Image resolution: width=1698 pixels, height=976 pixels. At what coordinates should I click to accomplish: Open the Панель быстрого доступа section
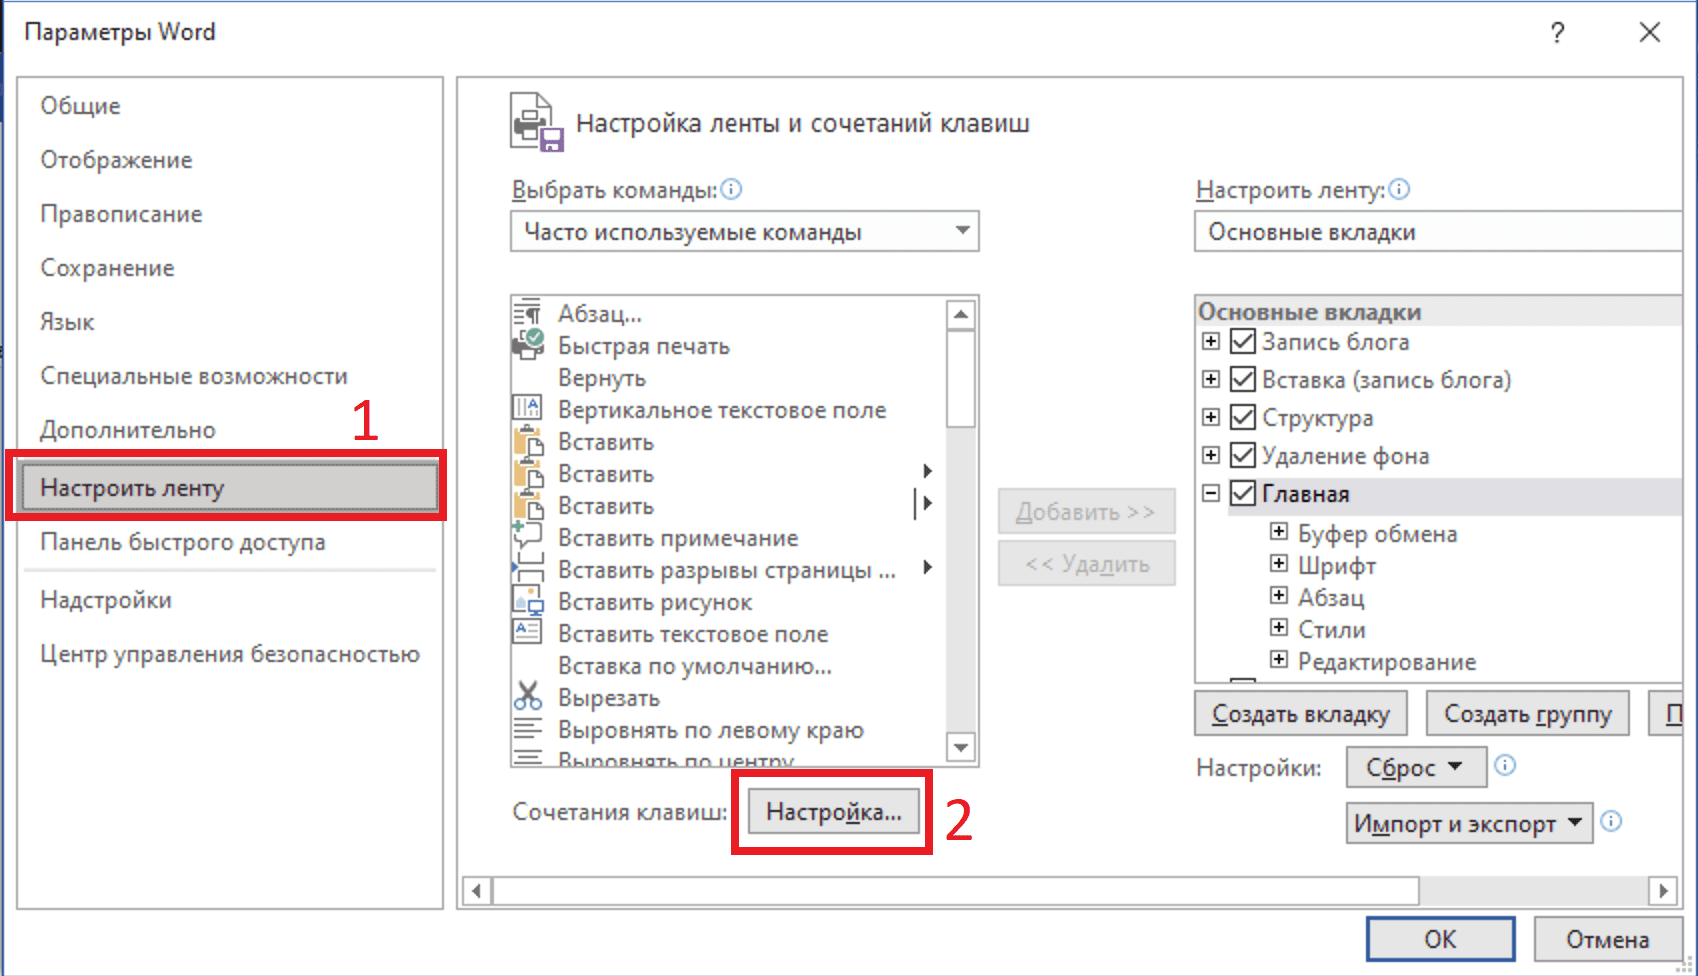[182, 542]
